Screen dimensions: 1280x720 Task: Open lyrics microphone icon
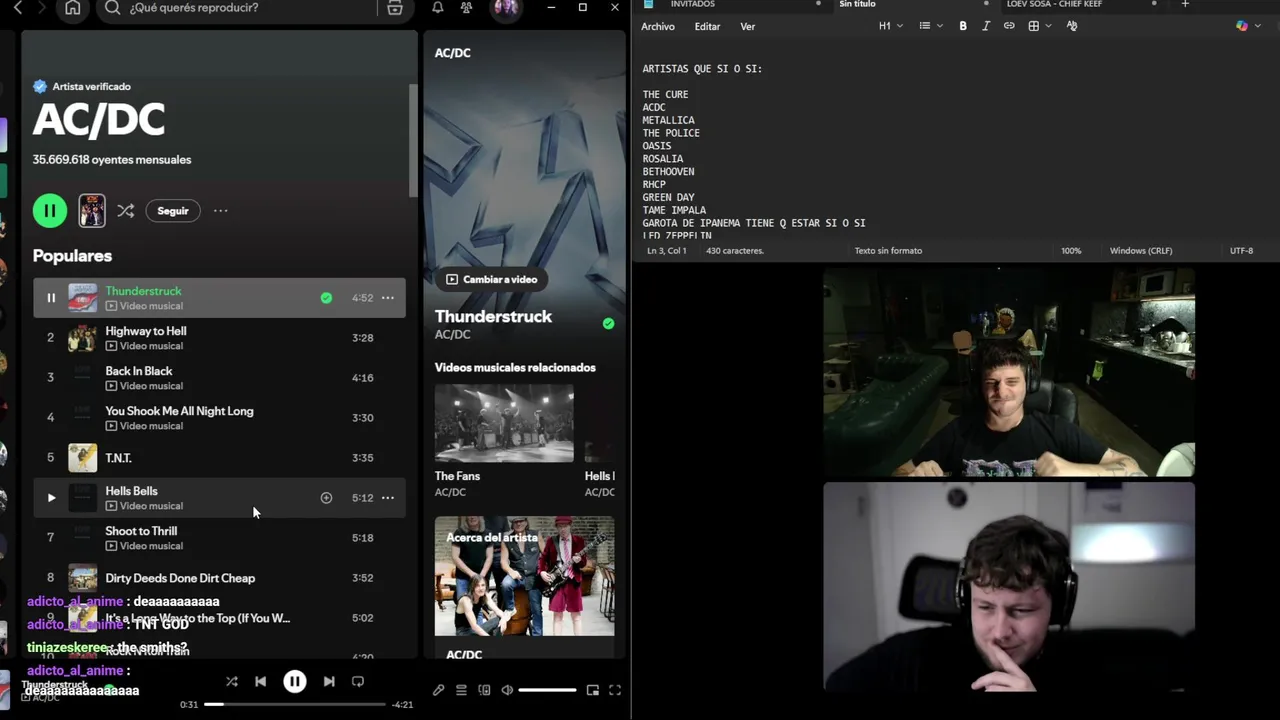coord(438,690)
